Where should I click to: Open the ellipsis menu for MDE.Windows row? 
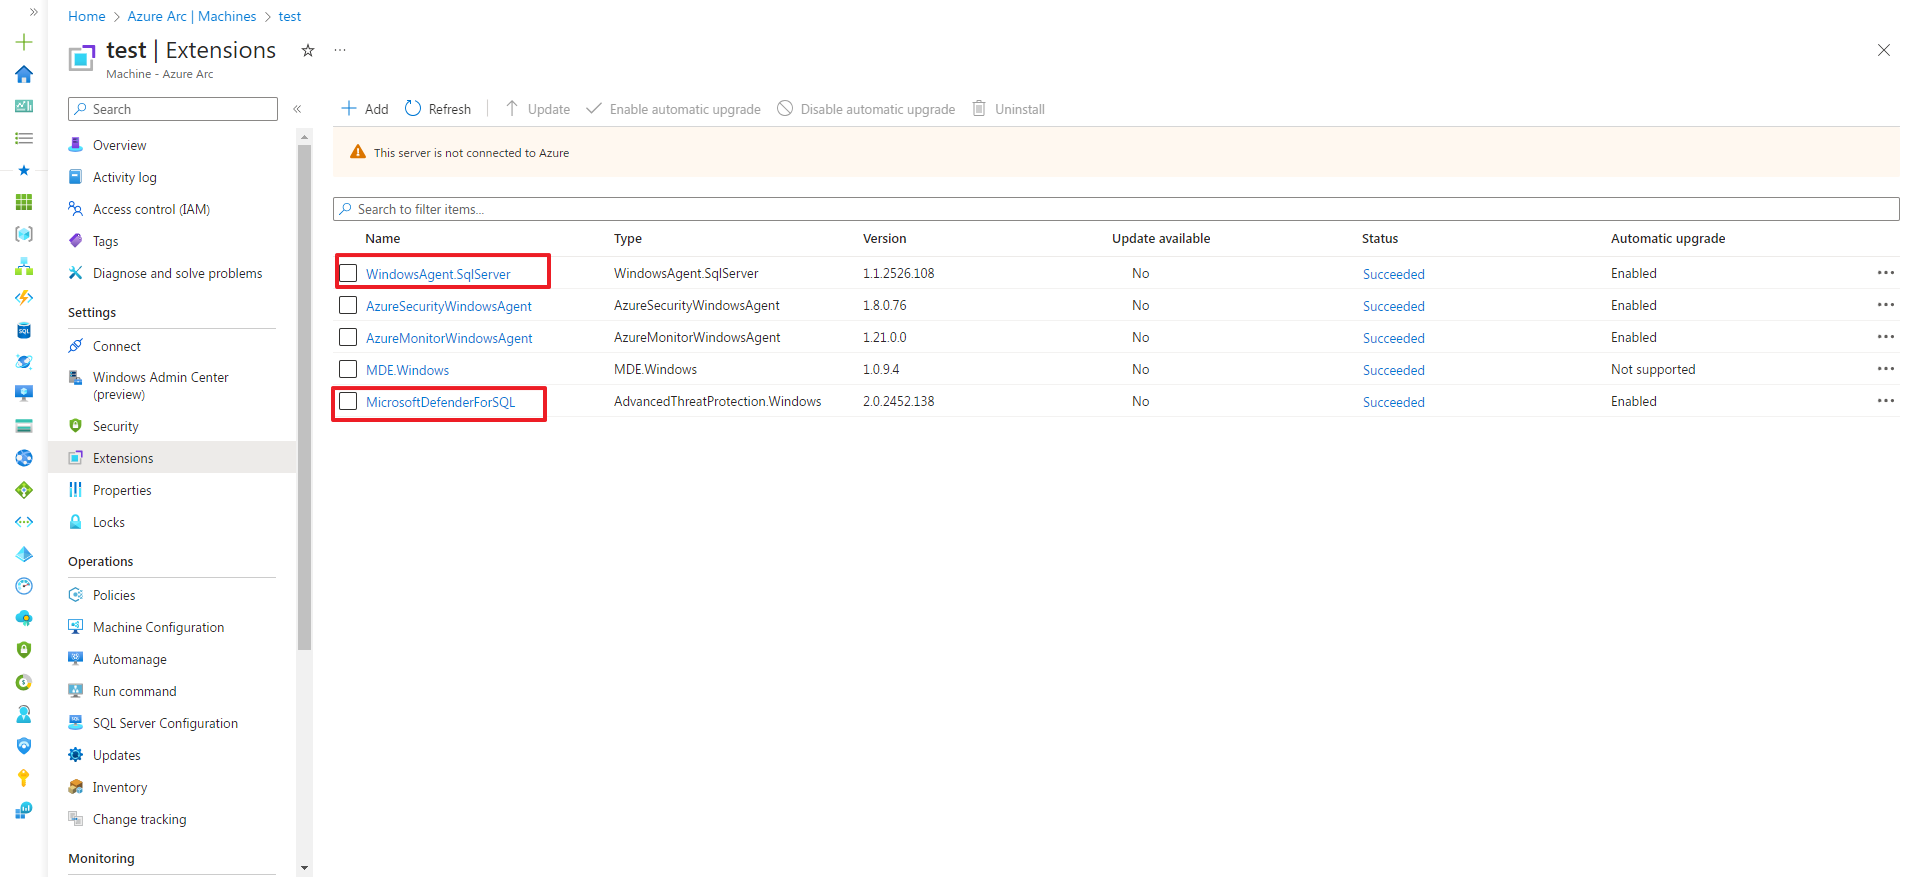pos(1886,369)
